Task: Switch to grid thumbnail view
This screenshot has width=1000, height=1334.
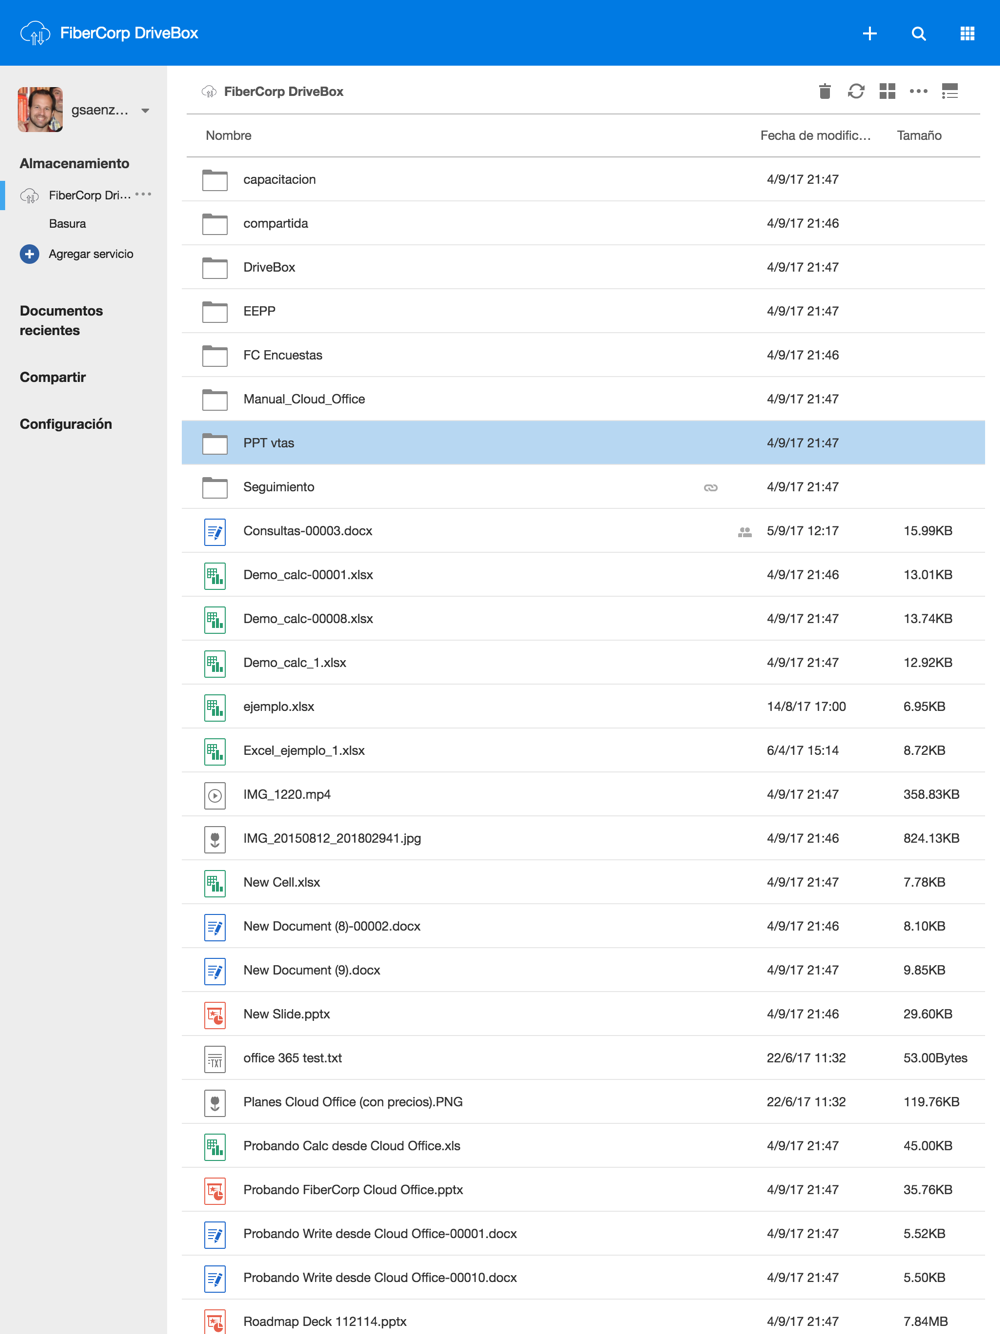Action: pos(887,91)
